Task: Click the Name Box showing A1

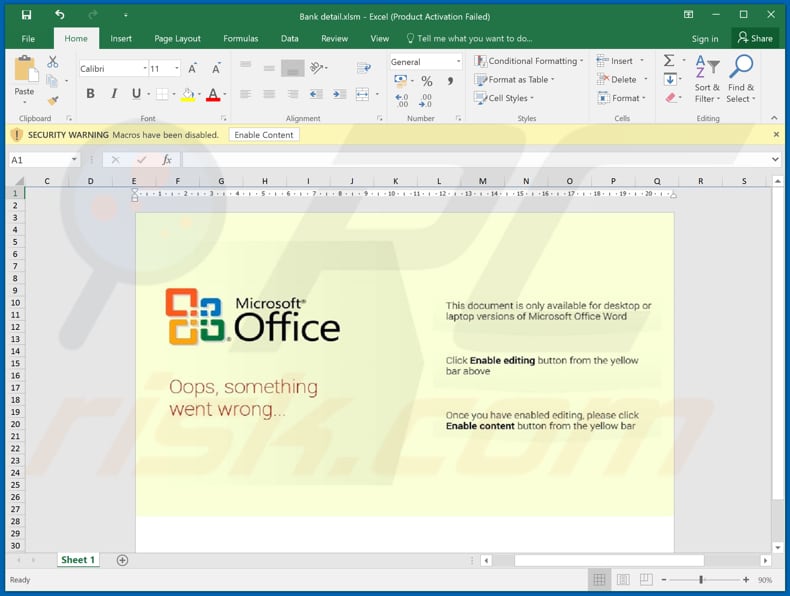Action: [40, 160]
